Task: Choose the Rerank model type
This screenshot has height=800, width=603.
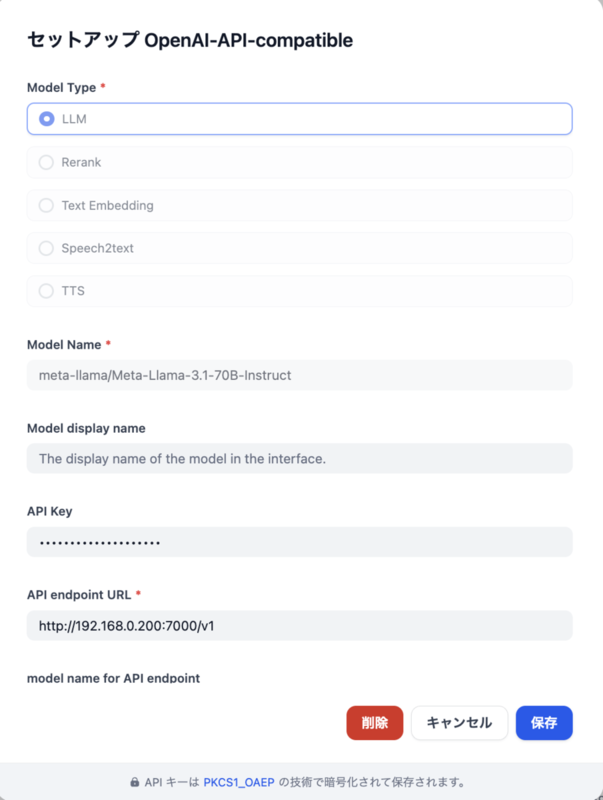Action: point(299,162)
